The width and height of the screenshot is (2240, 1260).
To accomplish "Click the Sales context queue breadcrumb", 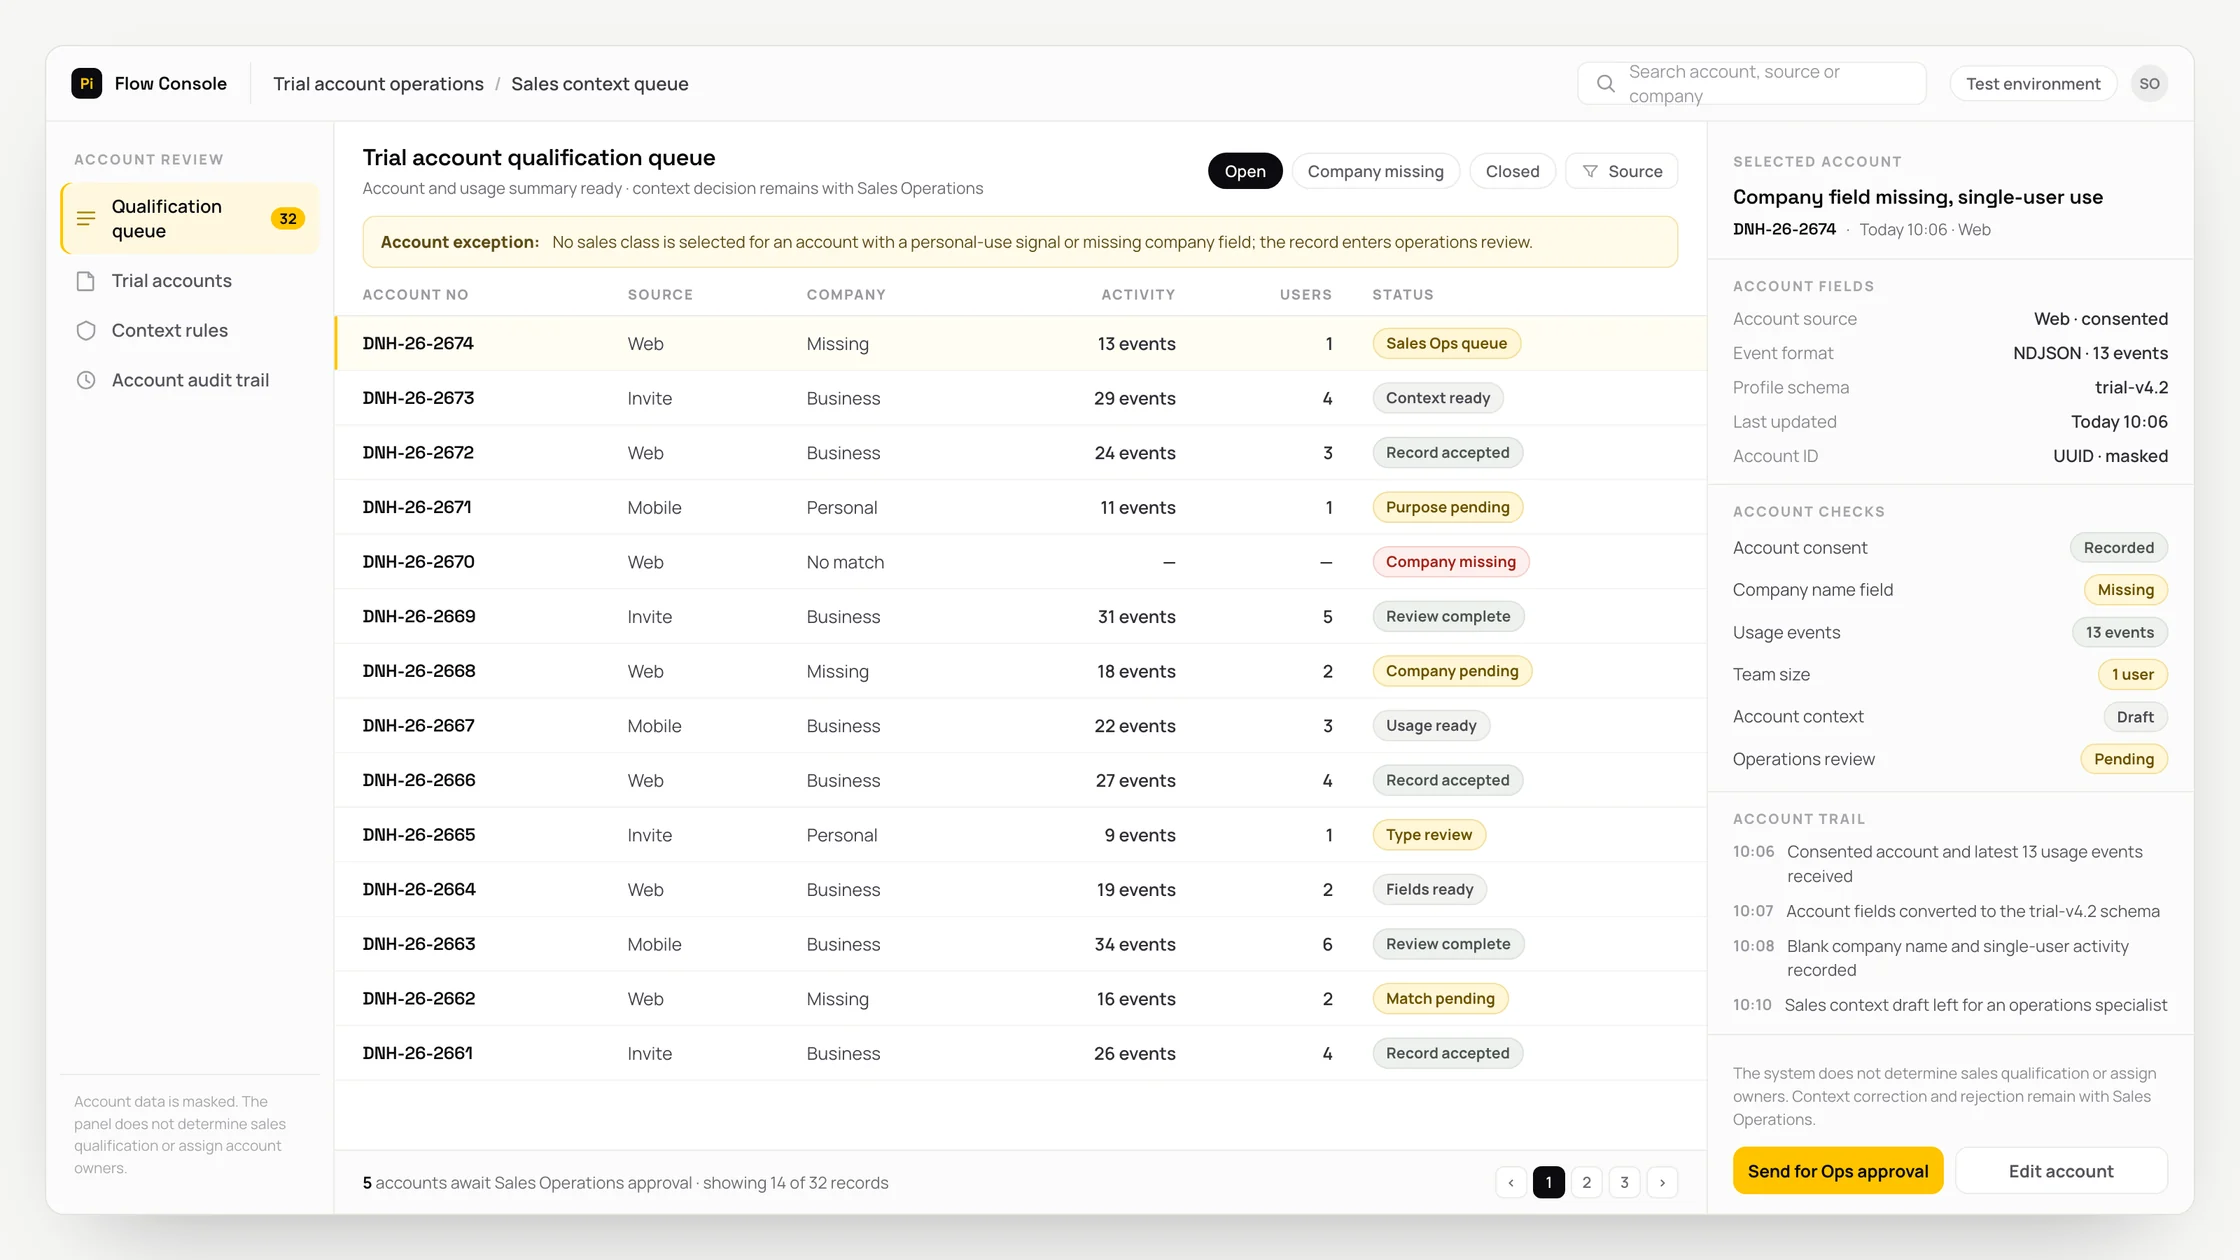I will [x=599, y=84].
